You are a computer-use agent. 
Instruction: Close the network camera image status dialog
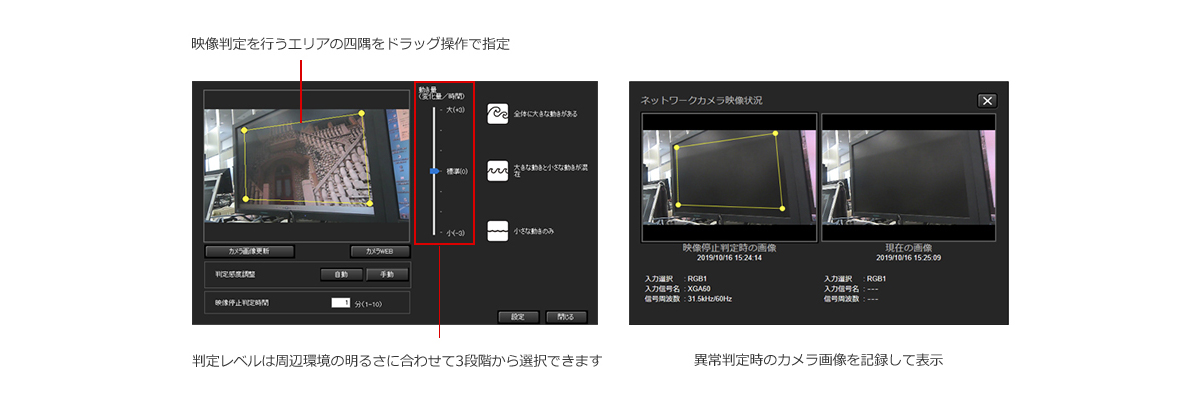pos(986,100)
